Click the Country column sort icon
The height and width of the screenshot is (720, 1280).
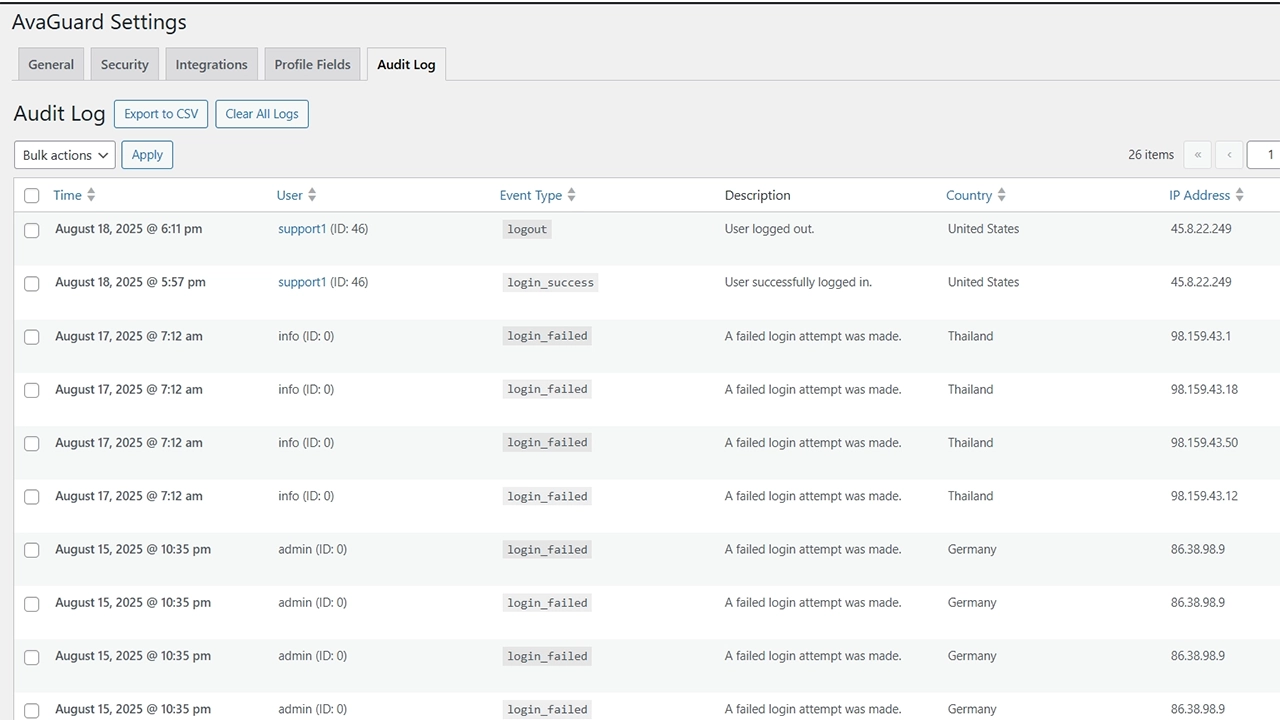pos(1001,195)
